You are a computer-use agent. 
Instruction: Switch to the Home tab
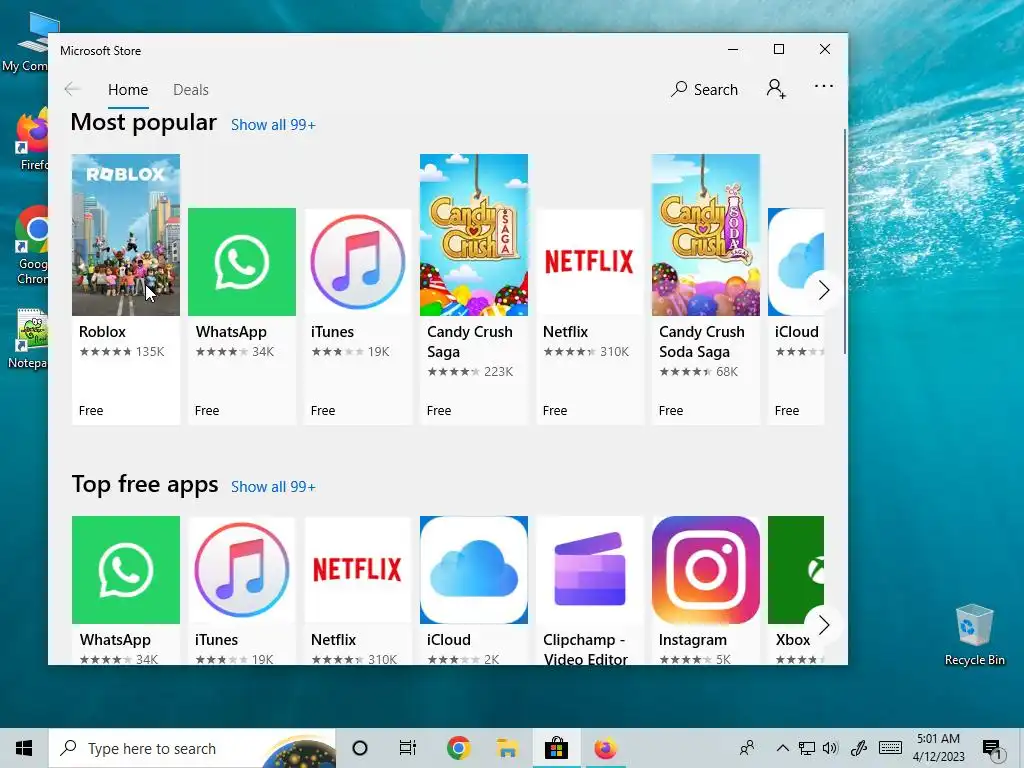point(128,89)
